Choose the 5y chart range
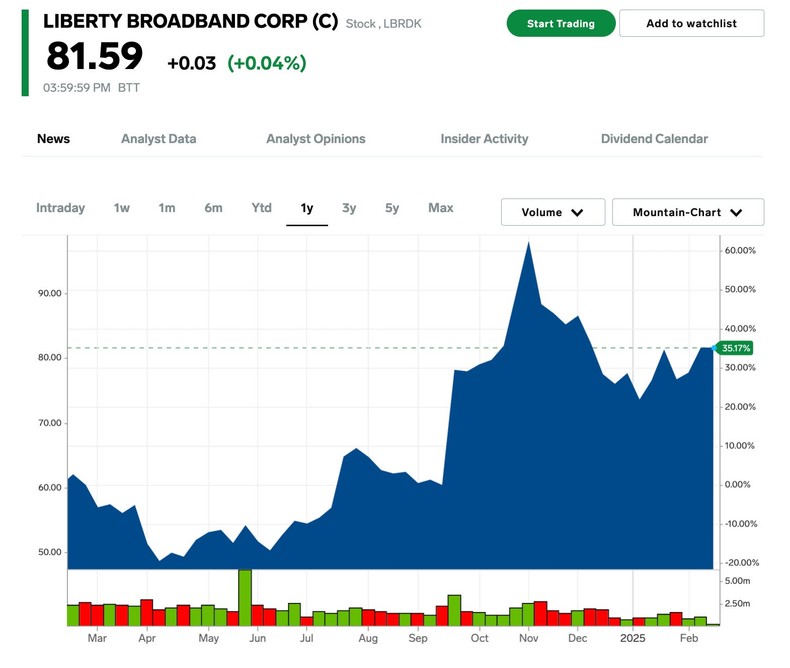 (392, 208)
